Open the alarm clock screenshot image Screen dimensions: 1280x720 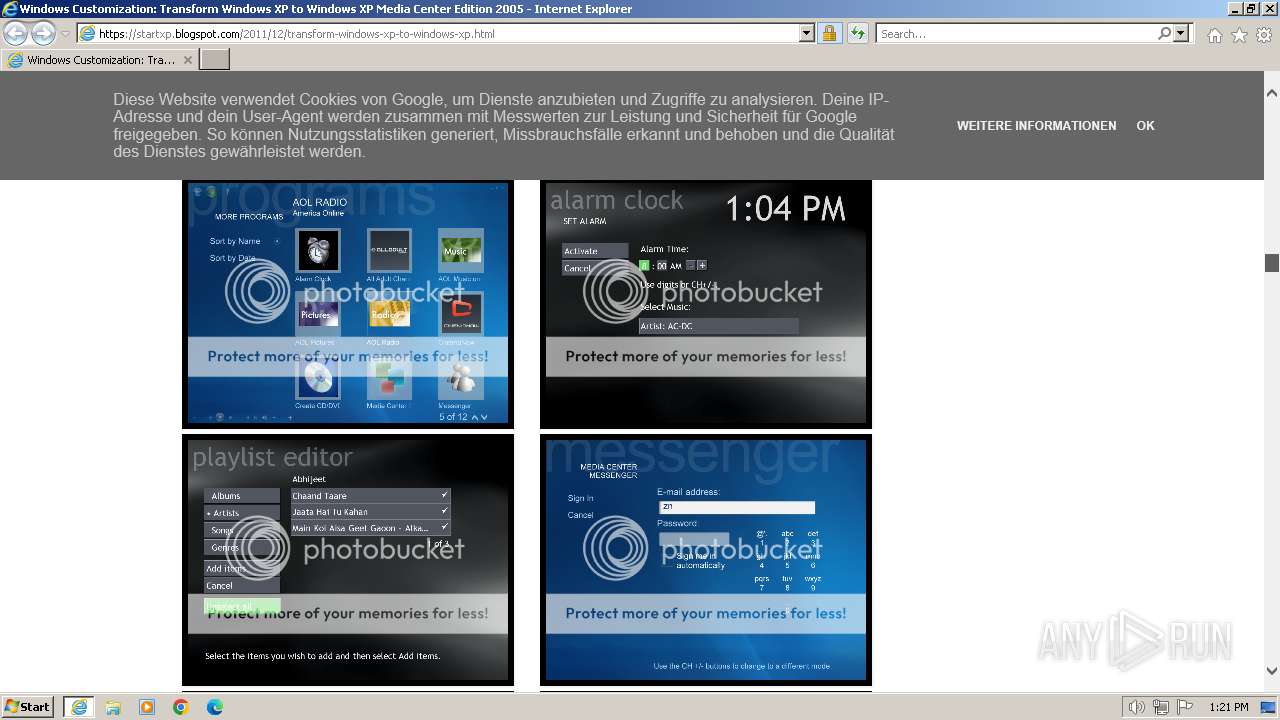pos(706,303)
